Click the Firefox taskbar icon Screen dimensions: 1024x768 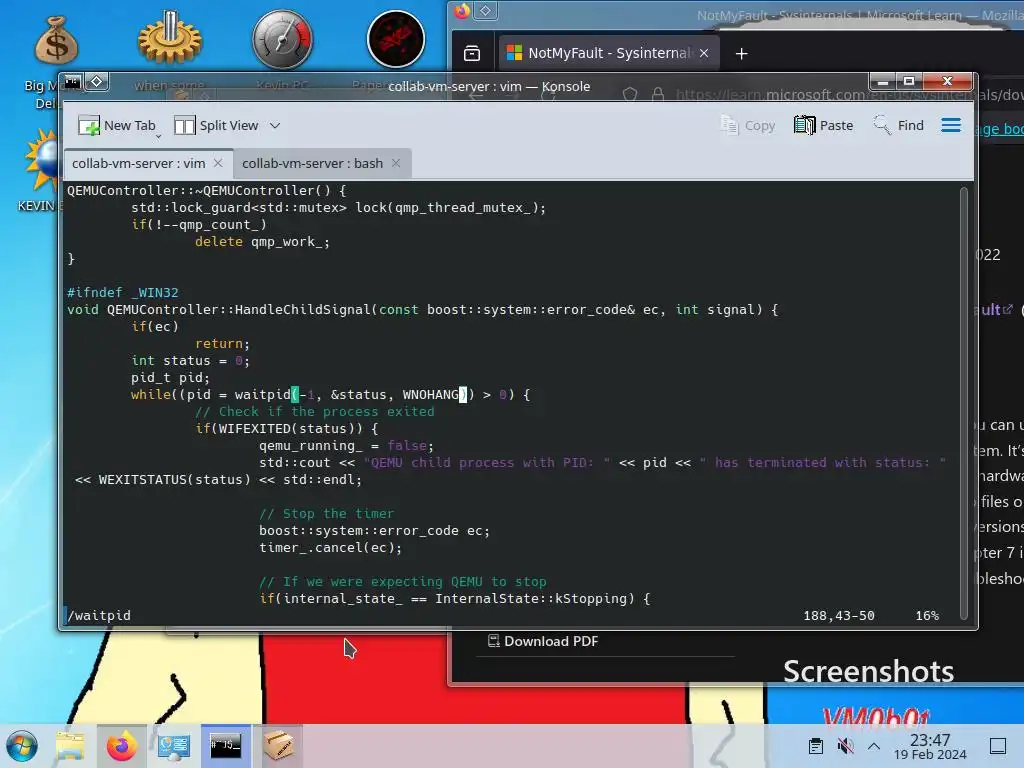[122, 746]
